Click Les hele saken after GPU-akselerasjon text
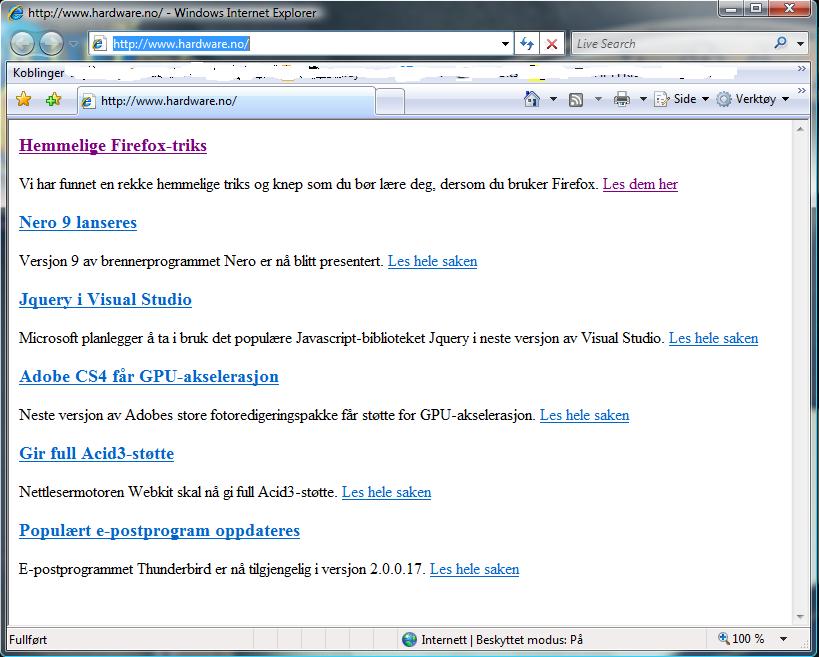Image resolution: width=819 pixels, height=657 pixels. [584, 415]
